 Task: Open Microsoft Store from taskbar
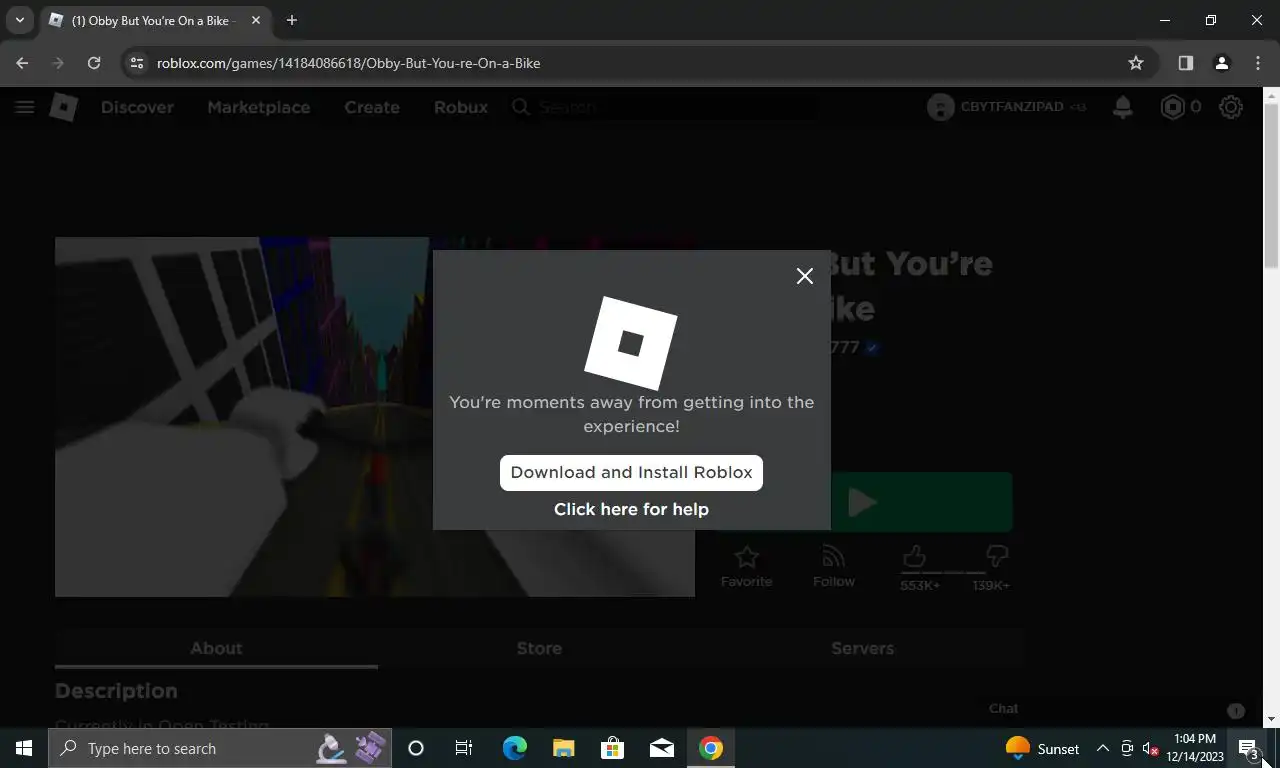pyautogui.click(x=612, y=748)
